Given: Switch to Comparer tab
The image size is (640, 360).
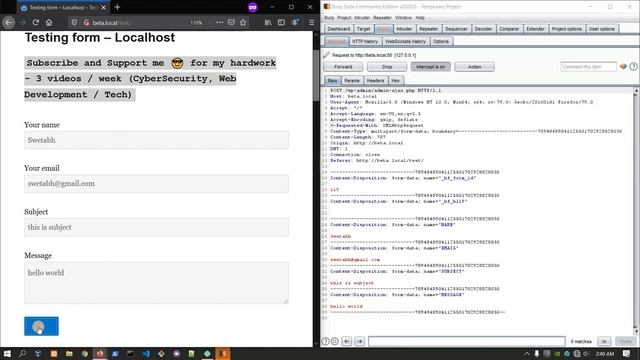Looking at the screenshot, I should [509, 29].
